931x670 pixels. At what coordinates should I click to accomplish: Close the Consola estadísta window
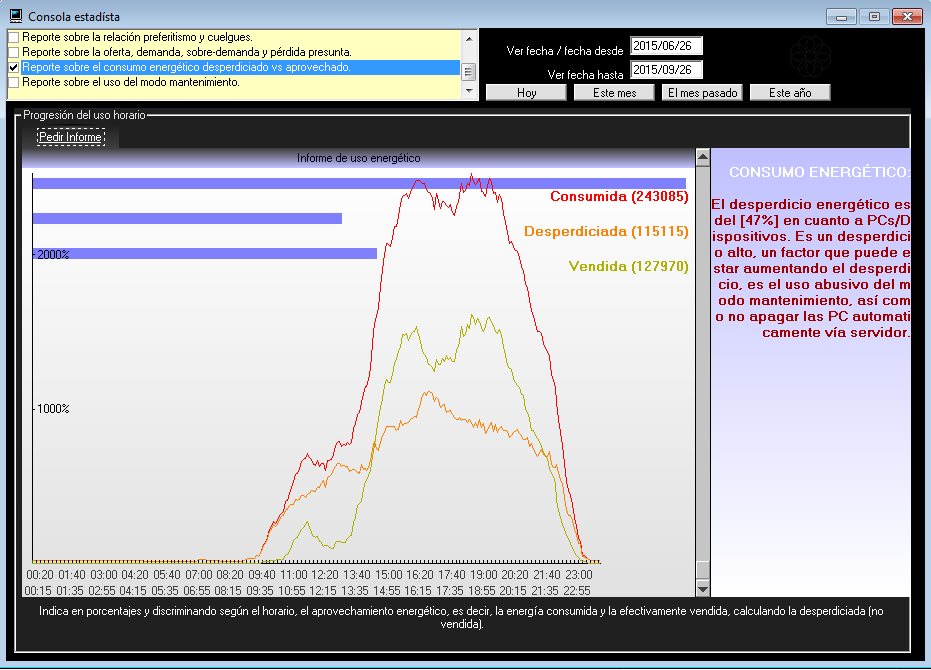pos(907,17)
